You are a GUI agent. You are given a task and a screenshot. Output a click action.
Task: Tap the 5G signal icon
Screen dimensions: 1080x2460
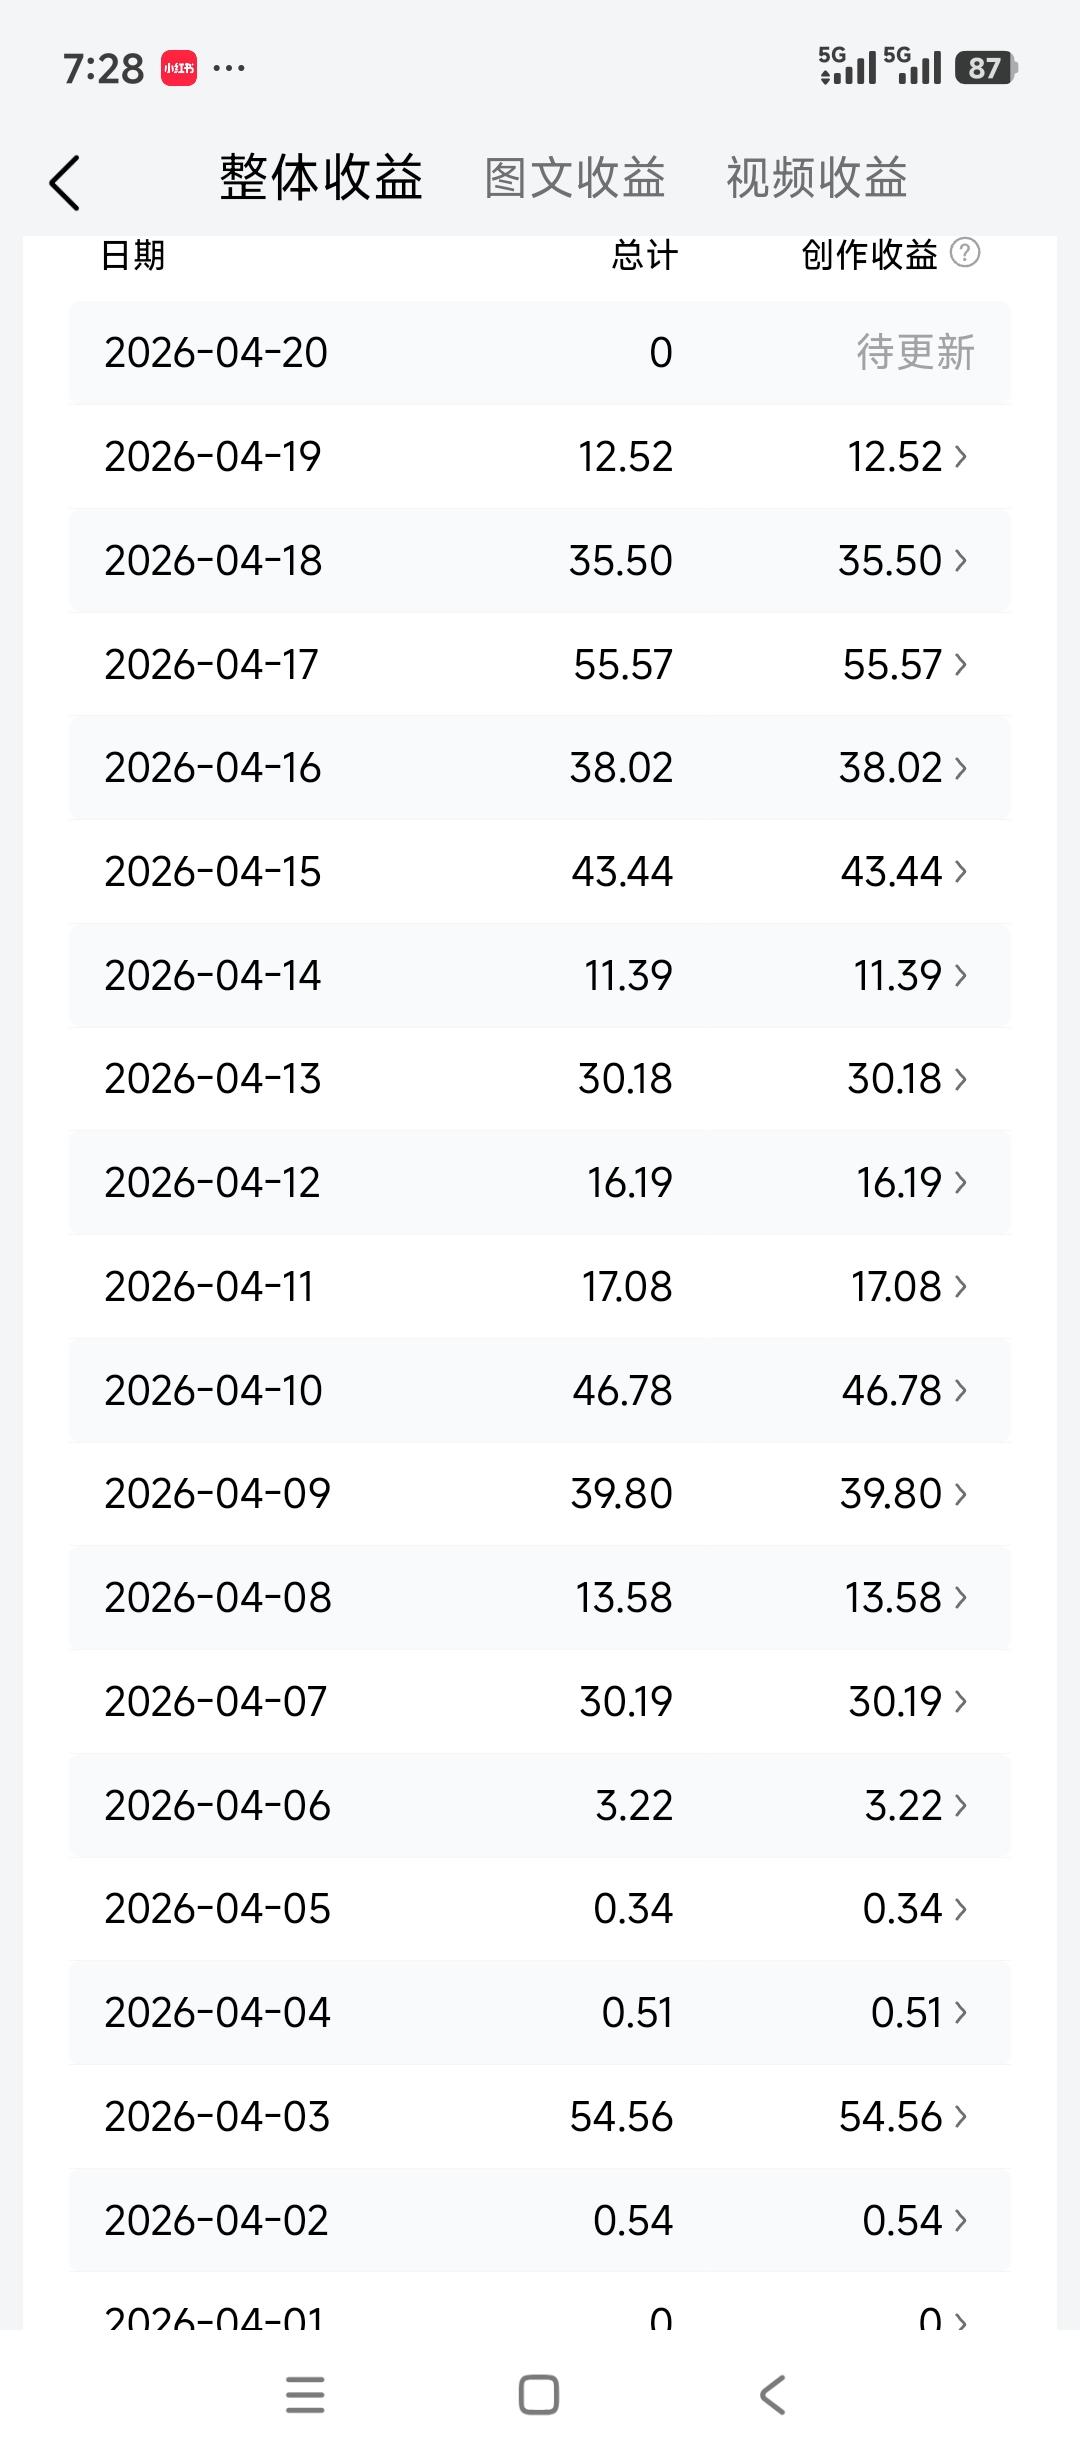845,67
